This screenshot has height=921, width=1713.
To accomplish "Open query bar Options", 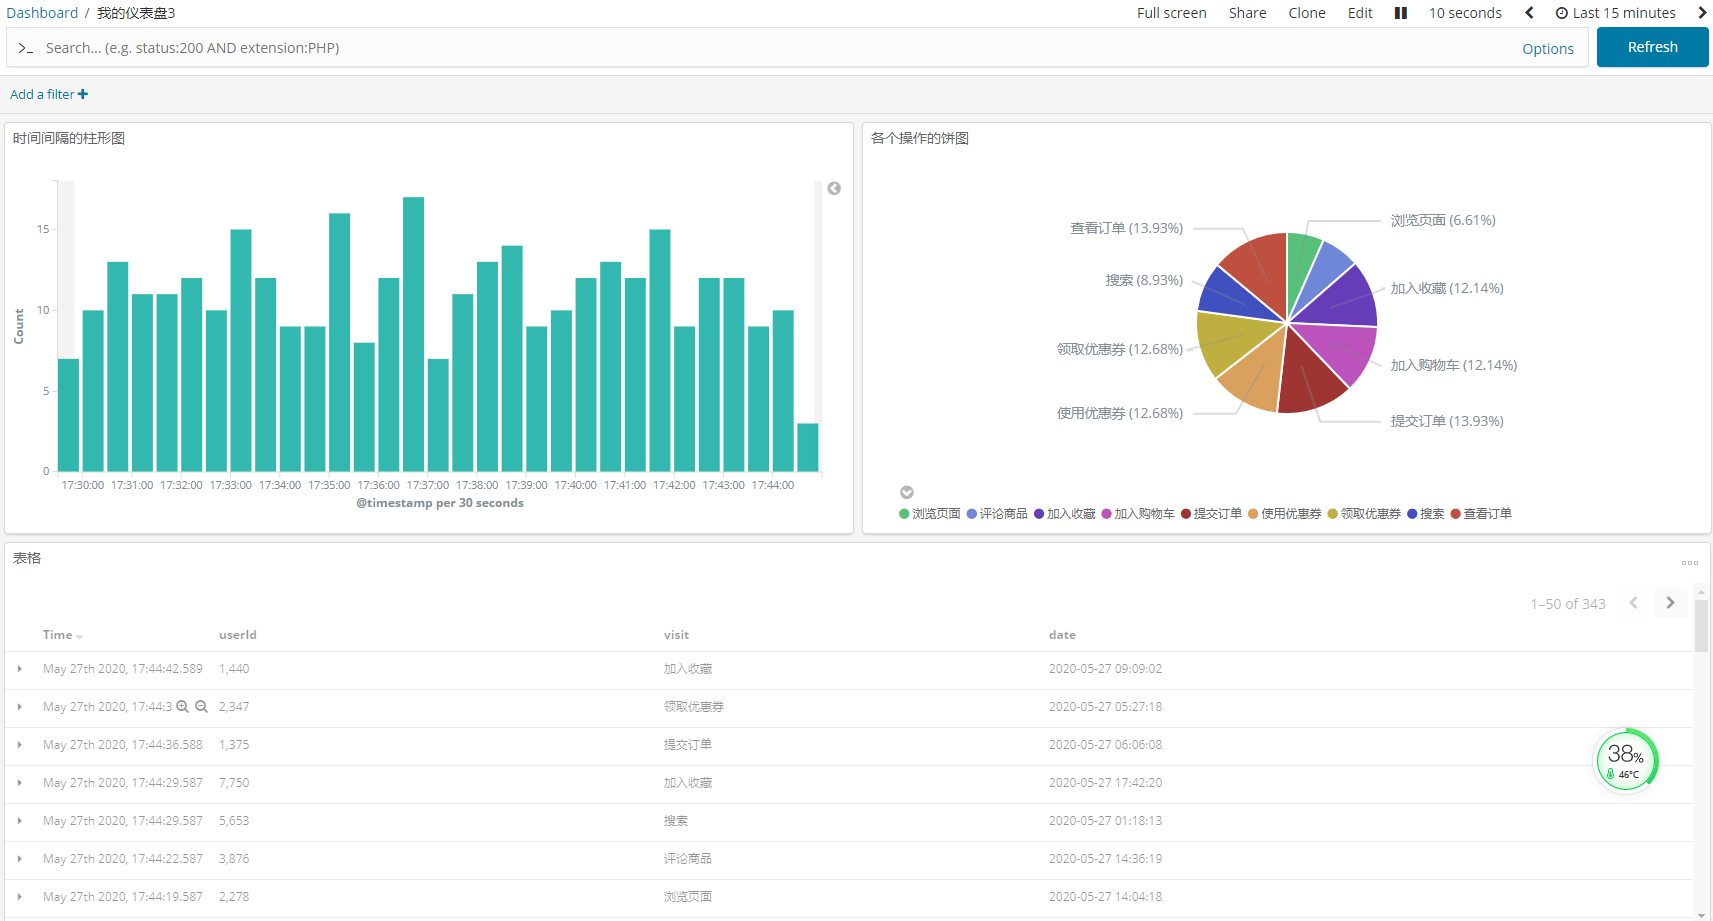I will coord(1548,49).
